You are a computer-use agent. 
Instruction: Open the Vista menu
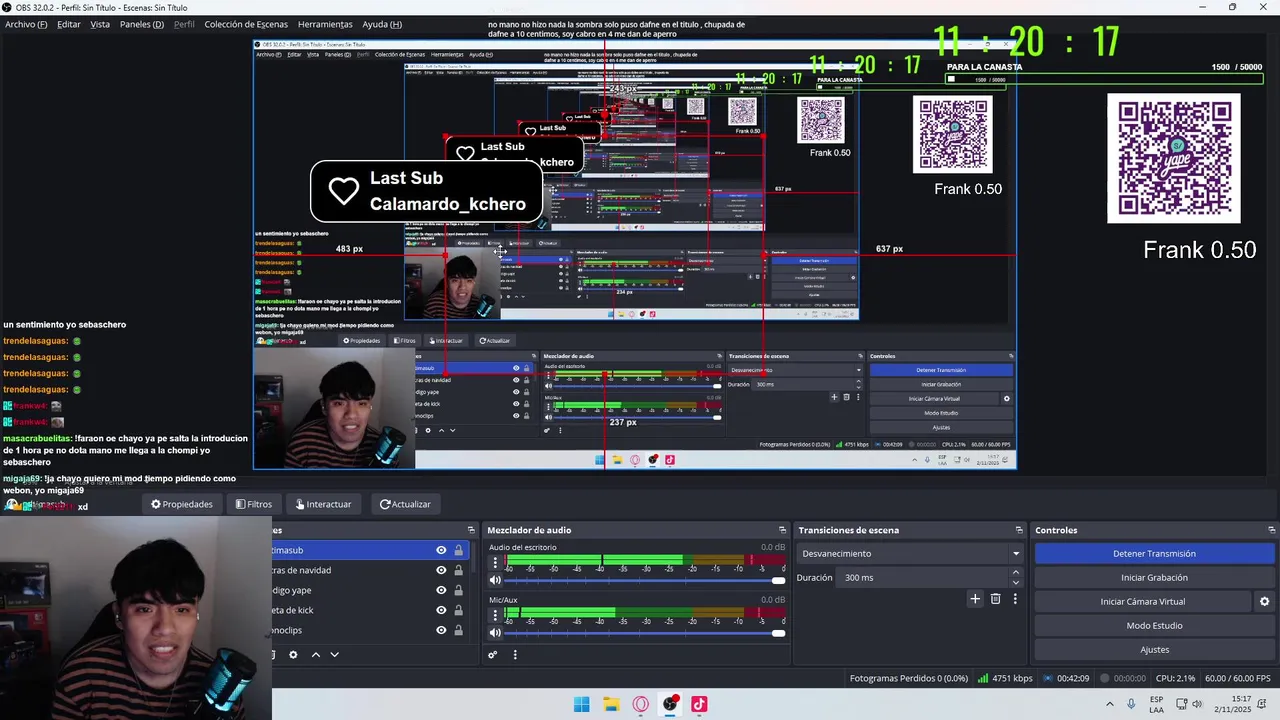click(100, 24)
